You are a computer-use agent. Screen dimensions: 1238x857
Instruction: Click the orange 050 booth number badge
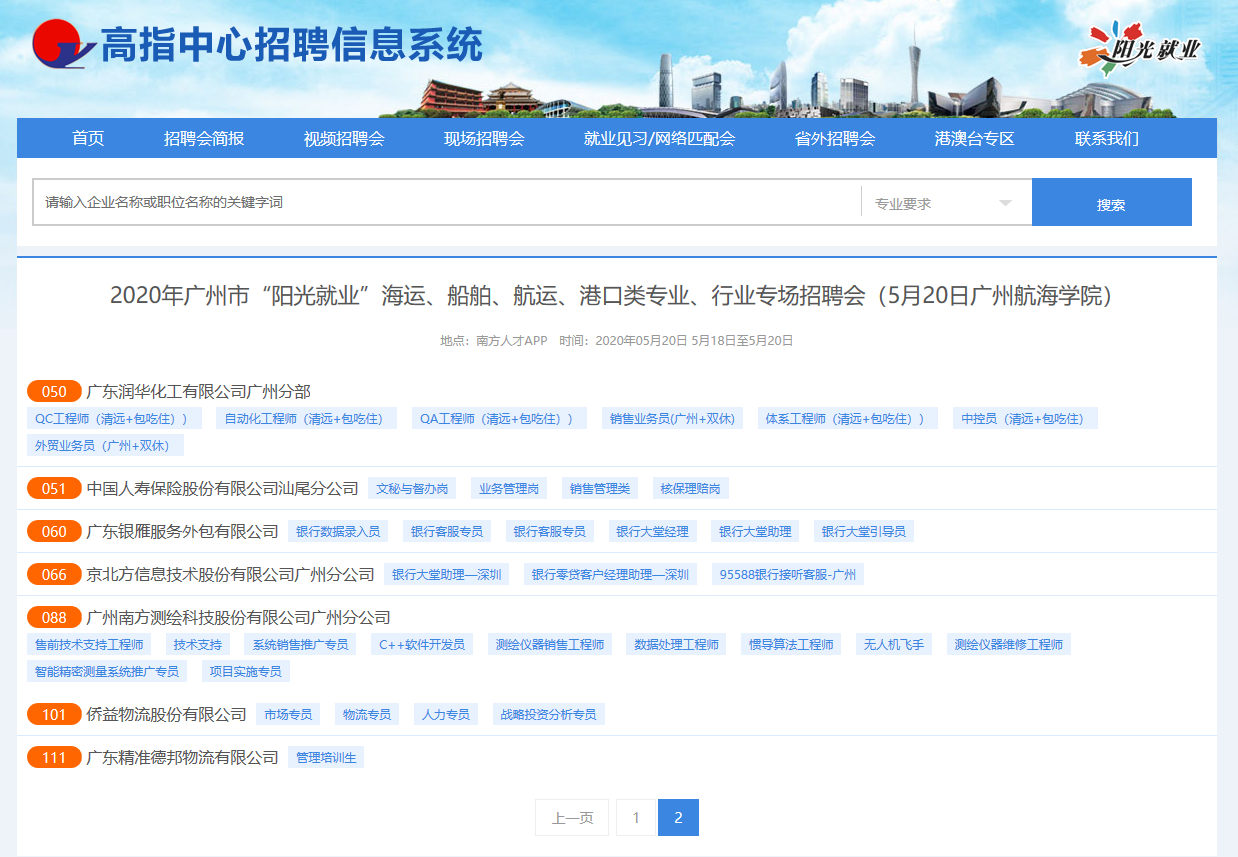tap(54, 391)
